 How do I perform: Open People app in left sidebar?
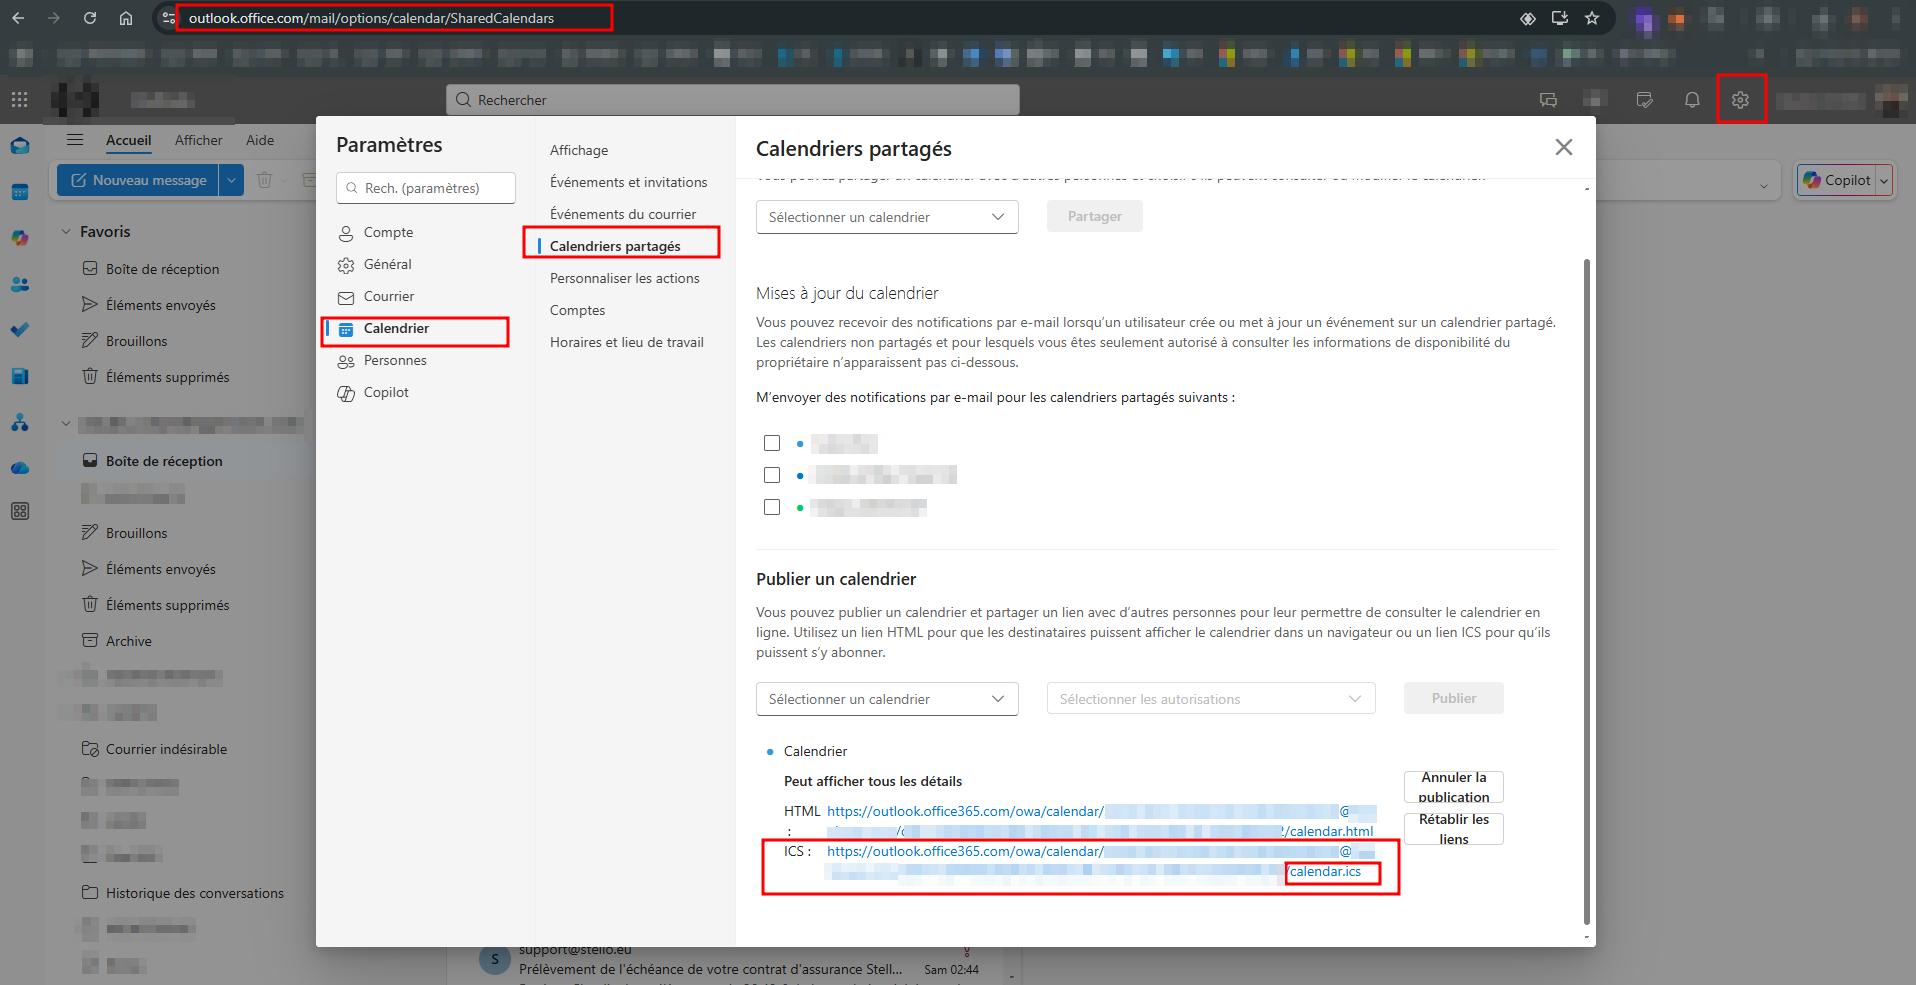[20, 285]
